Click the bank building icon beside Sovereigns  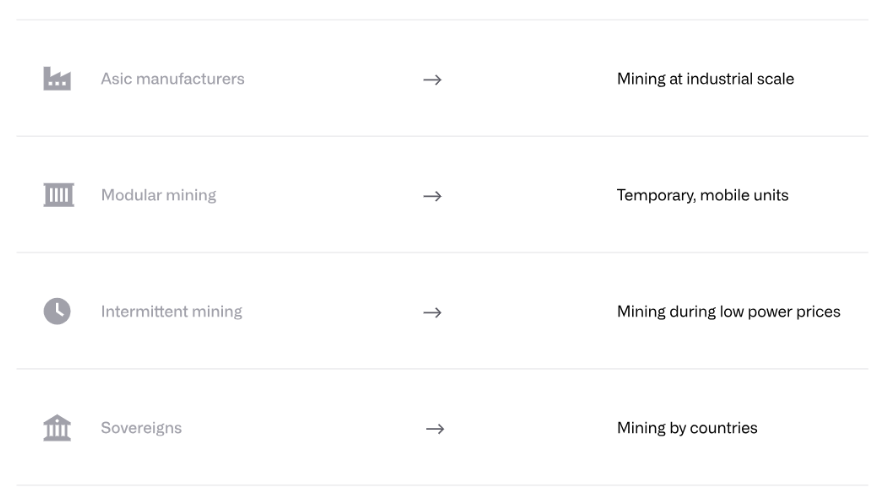[57, 428]
